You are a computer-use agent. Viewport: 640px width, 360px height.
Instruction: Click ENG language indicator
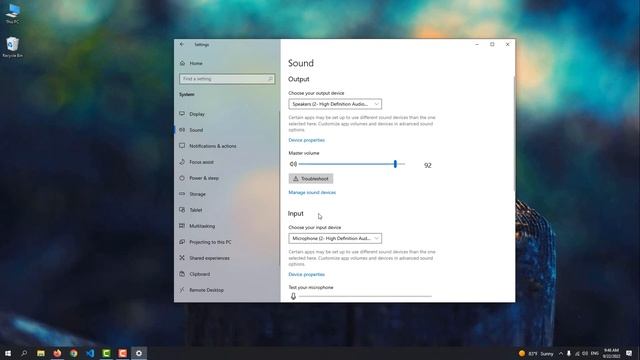[x=595, y=353]
